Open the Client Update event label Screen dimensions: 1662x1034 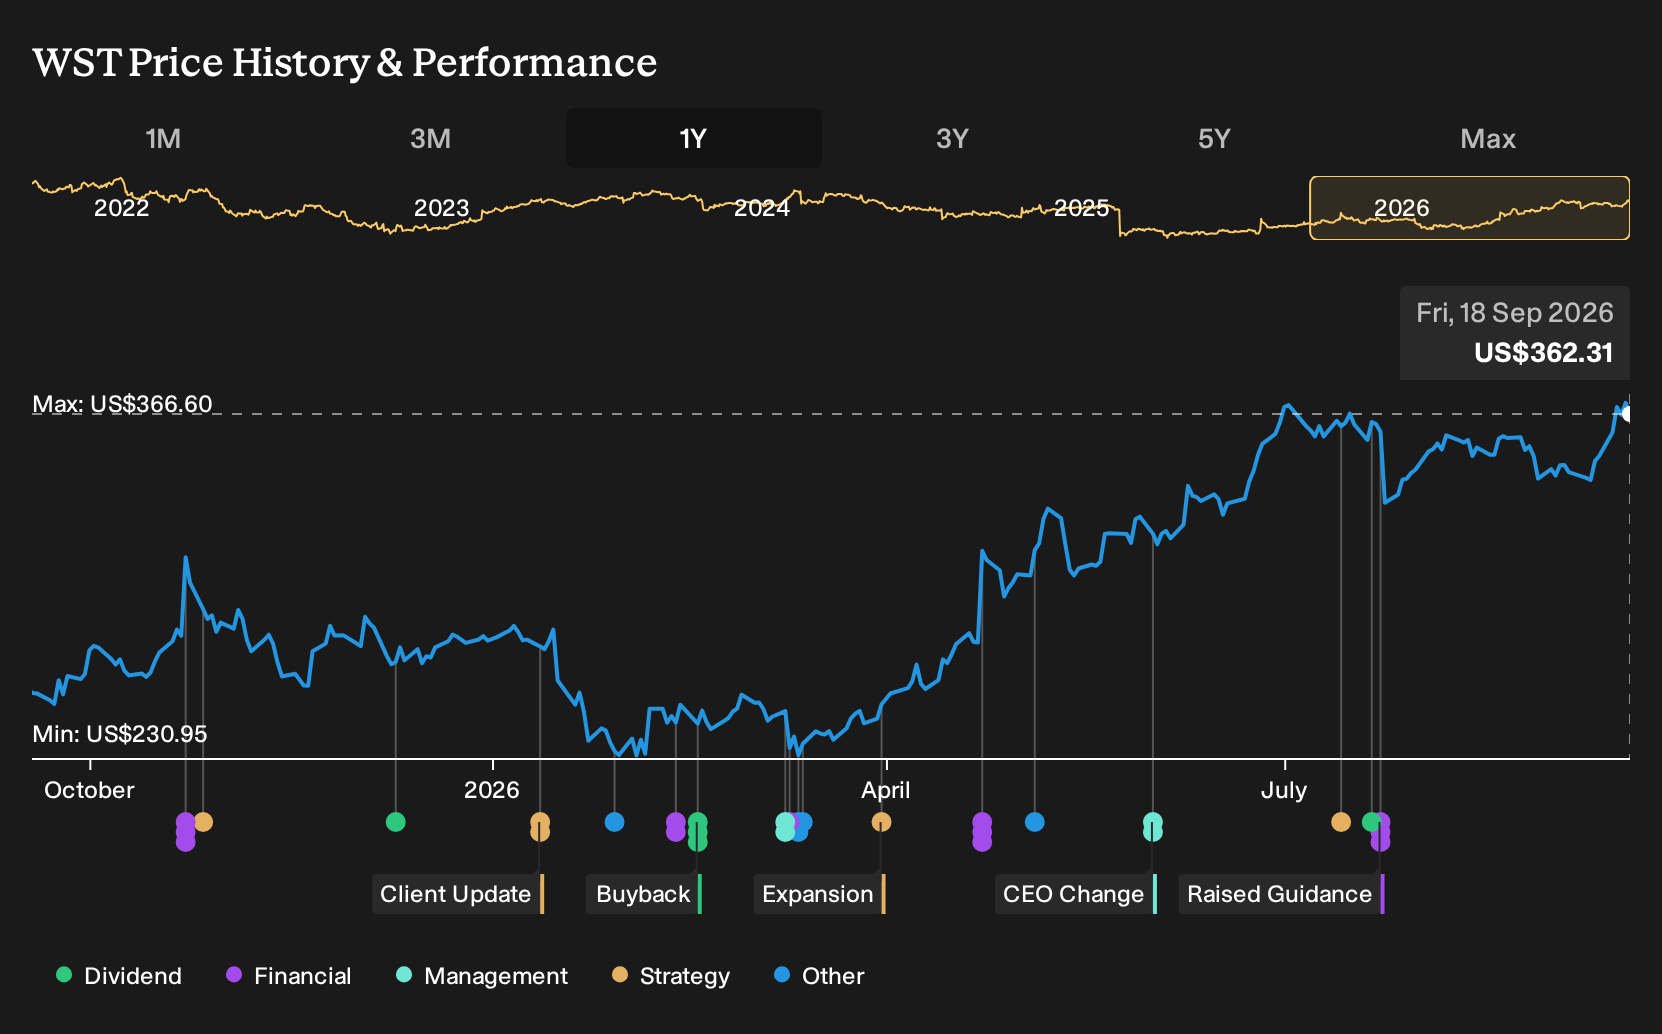(458, 894)
